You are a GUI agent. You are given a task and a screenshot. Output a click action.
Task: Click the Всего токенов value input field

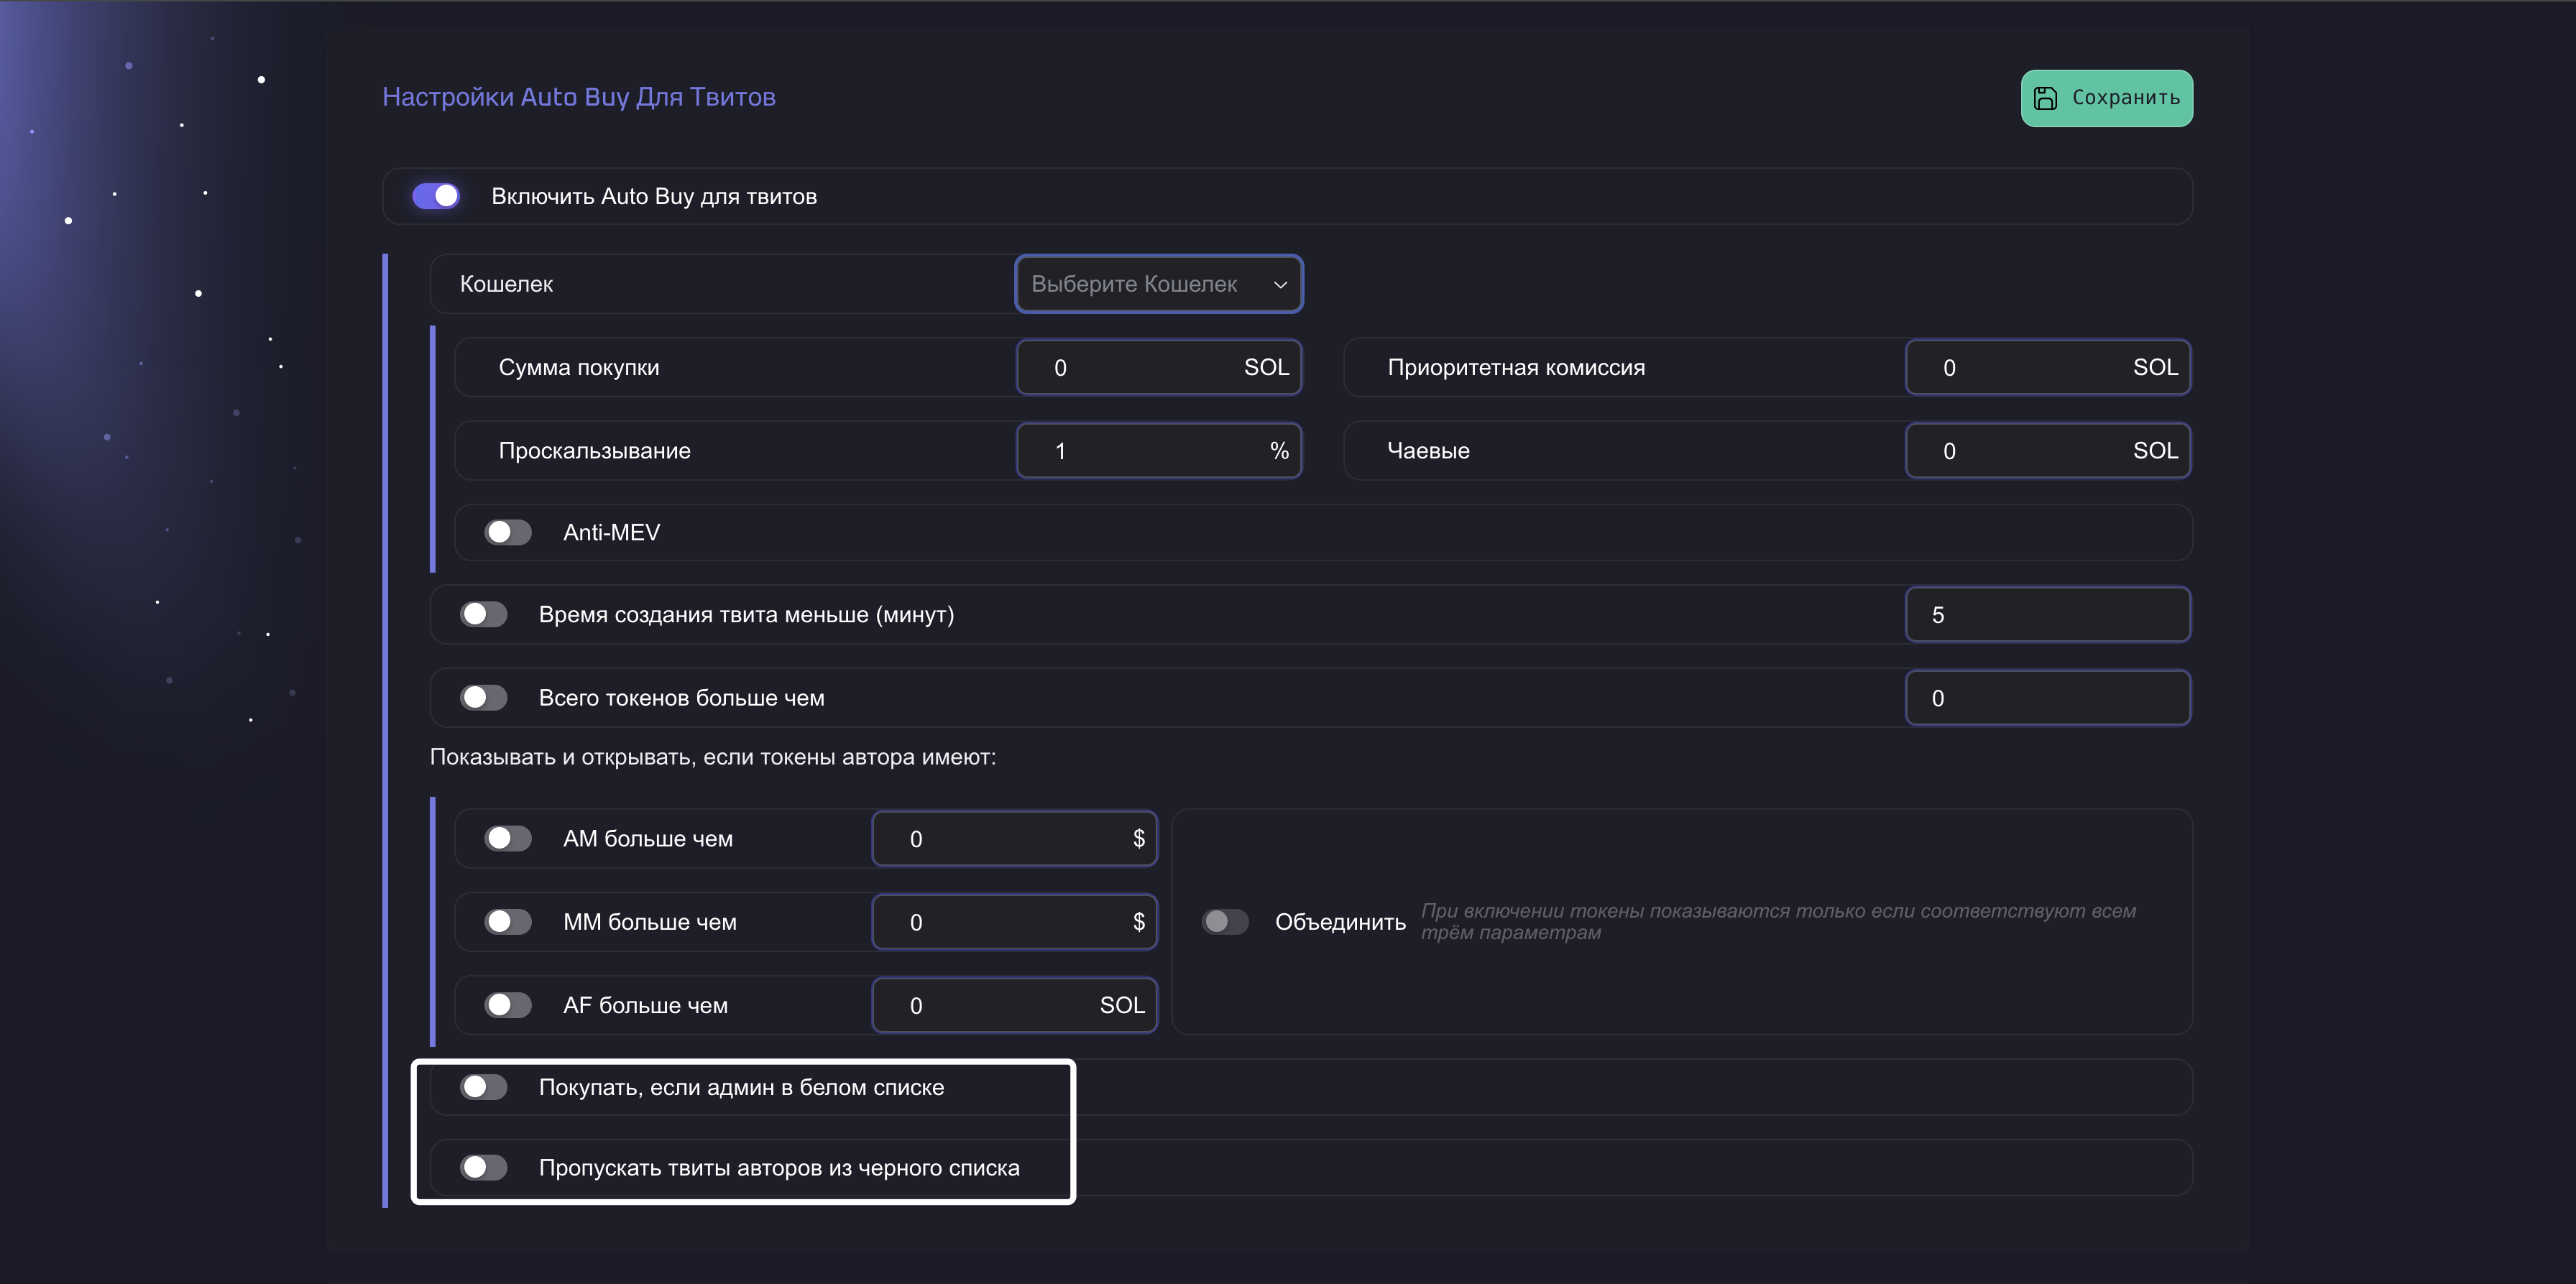[x=2046, y=698]
